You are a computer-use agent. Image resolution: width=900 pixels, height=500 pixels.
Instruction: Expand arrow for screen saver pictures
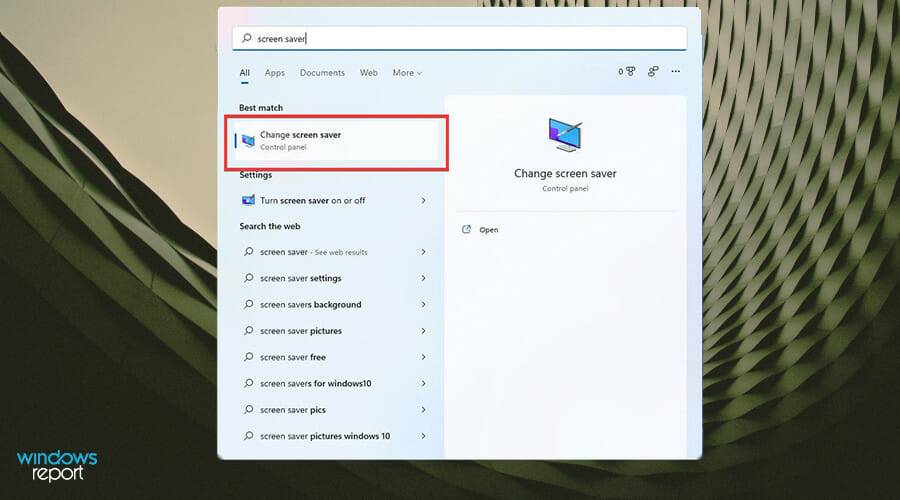[424, 331]
